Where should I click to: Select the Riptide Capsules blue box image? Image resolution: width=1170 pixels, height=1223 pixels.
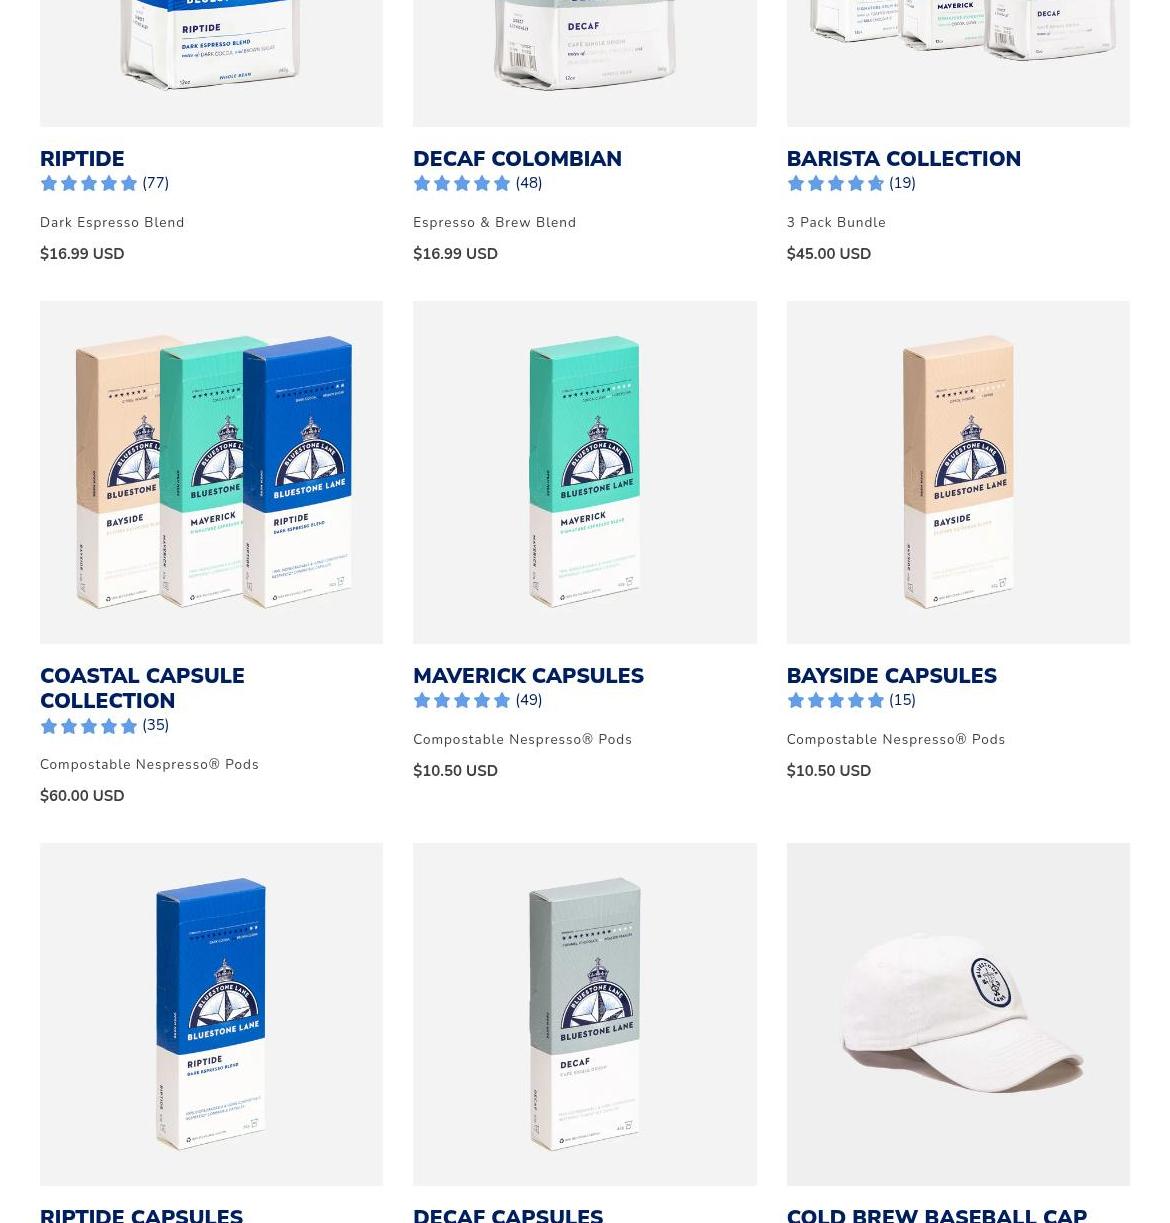[x=211, y=1014]
